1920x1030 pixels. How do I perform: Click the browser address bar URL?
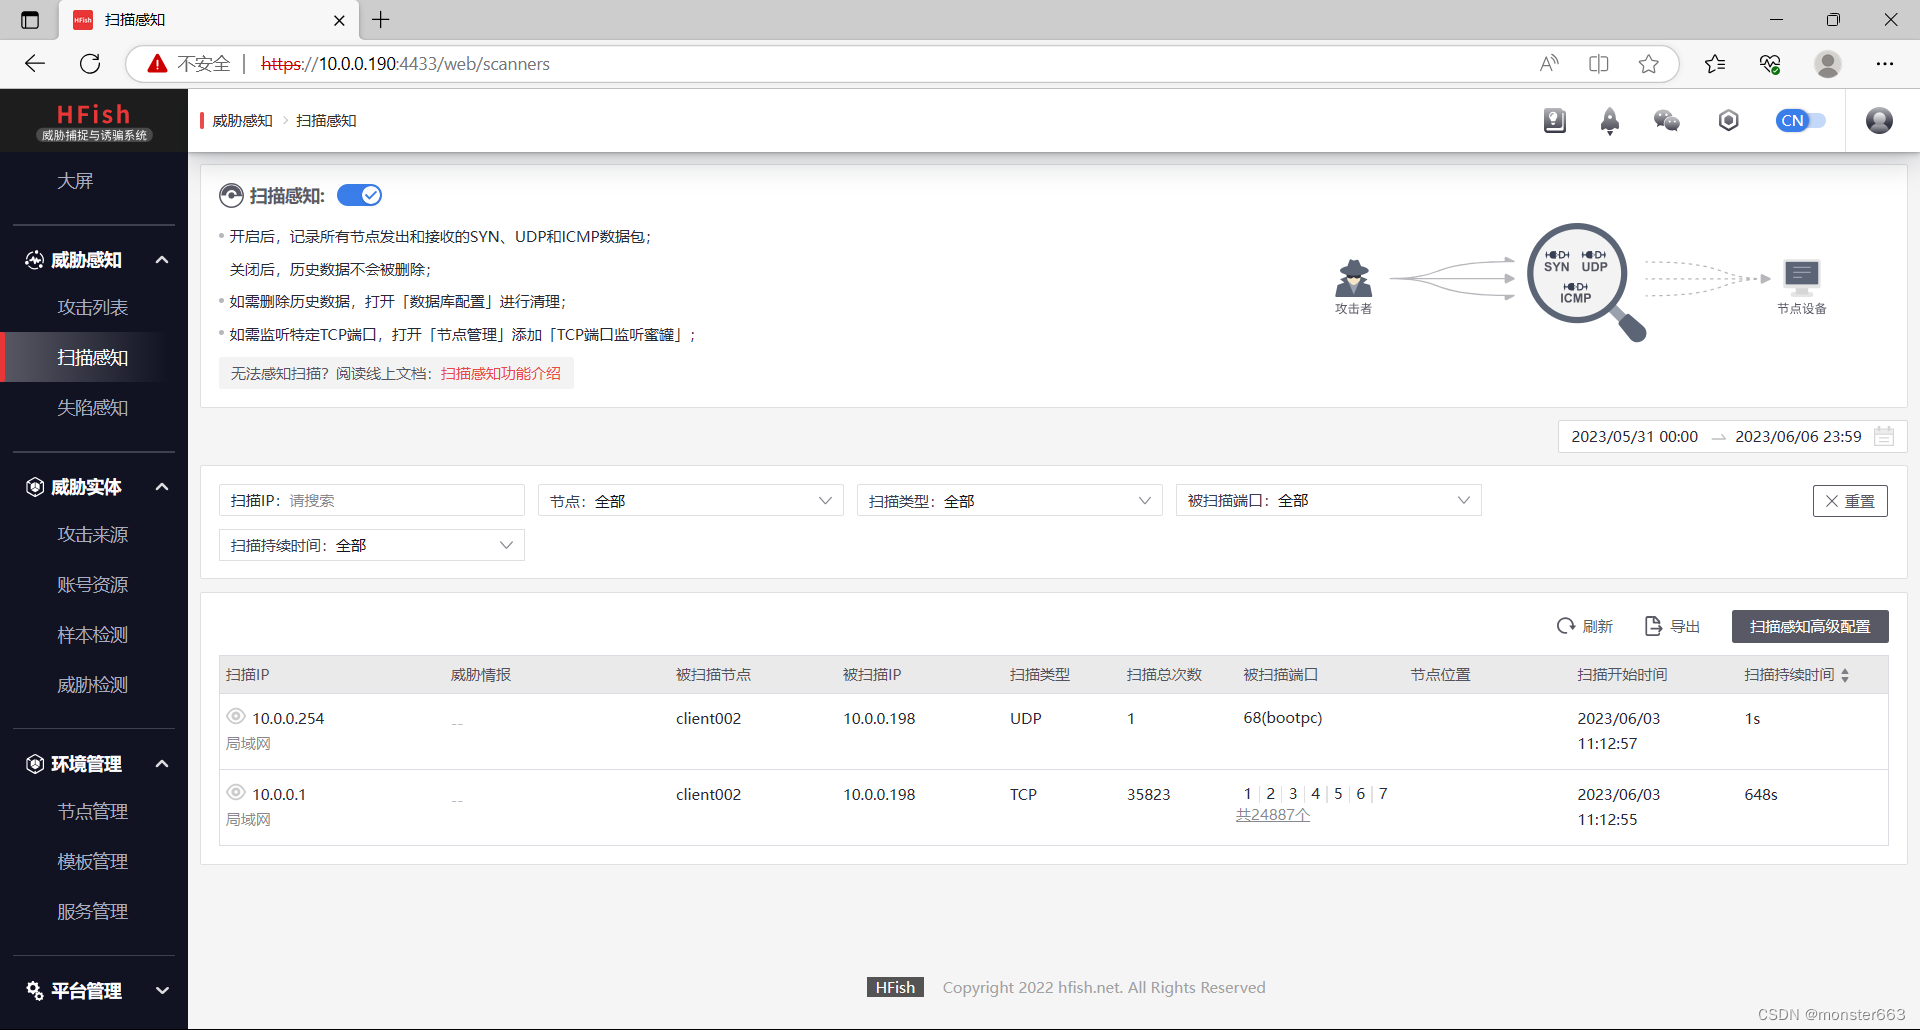click(x=405, y=64)
